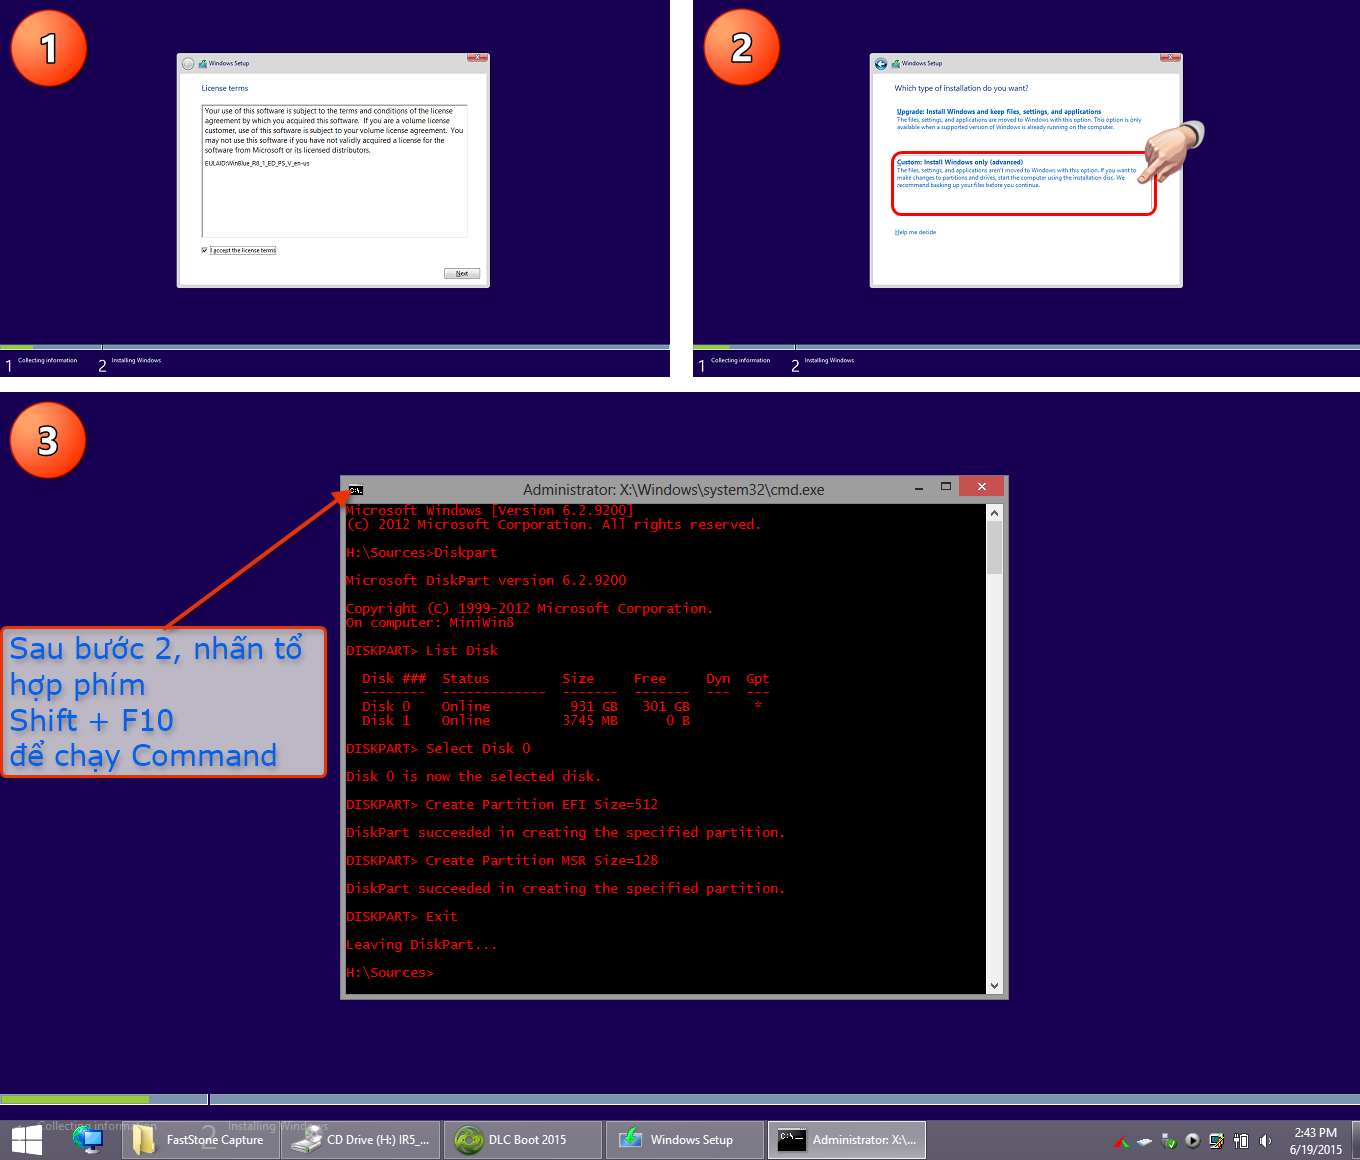Maximize the cmd.exe window

point(945,487)
